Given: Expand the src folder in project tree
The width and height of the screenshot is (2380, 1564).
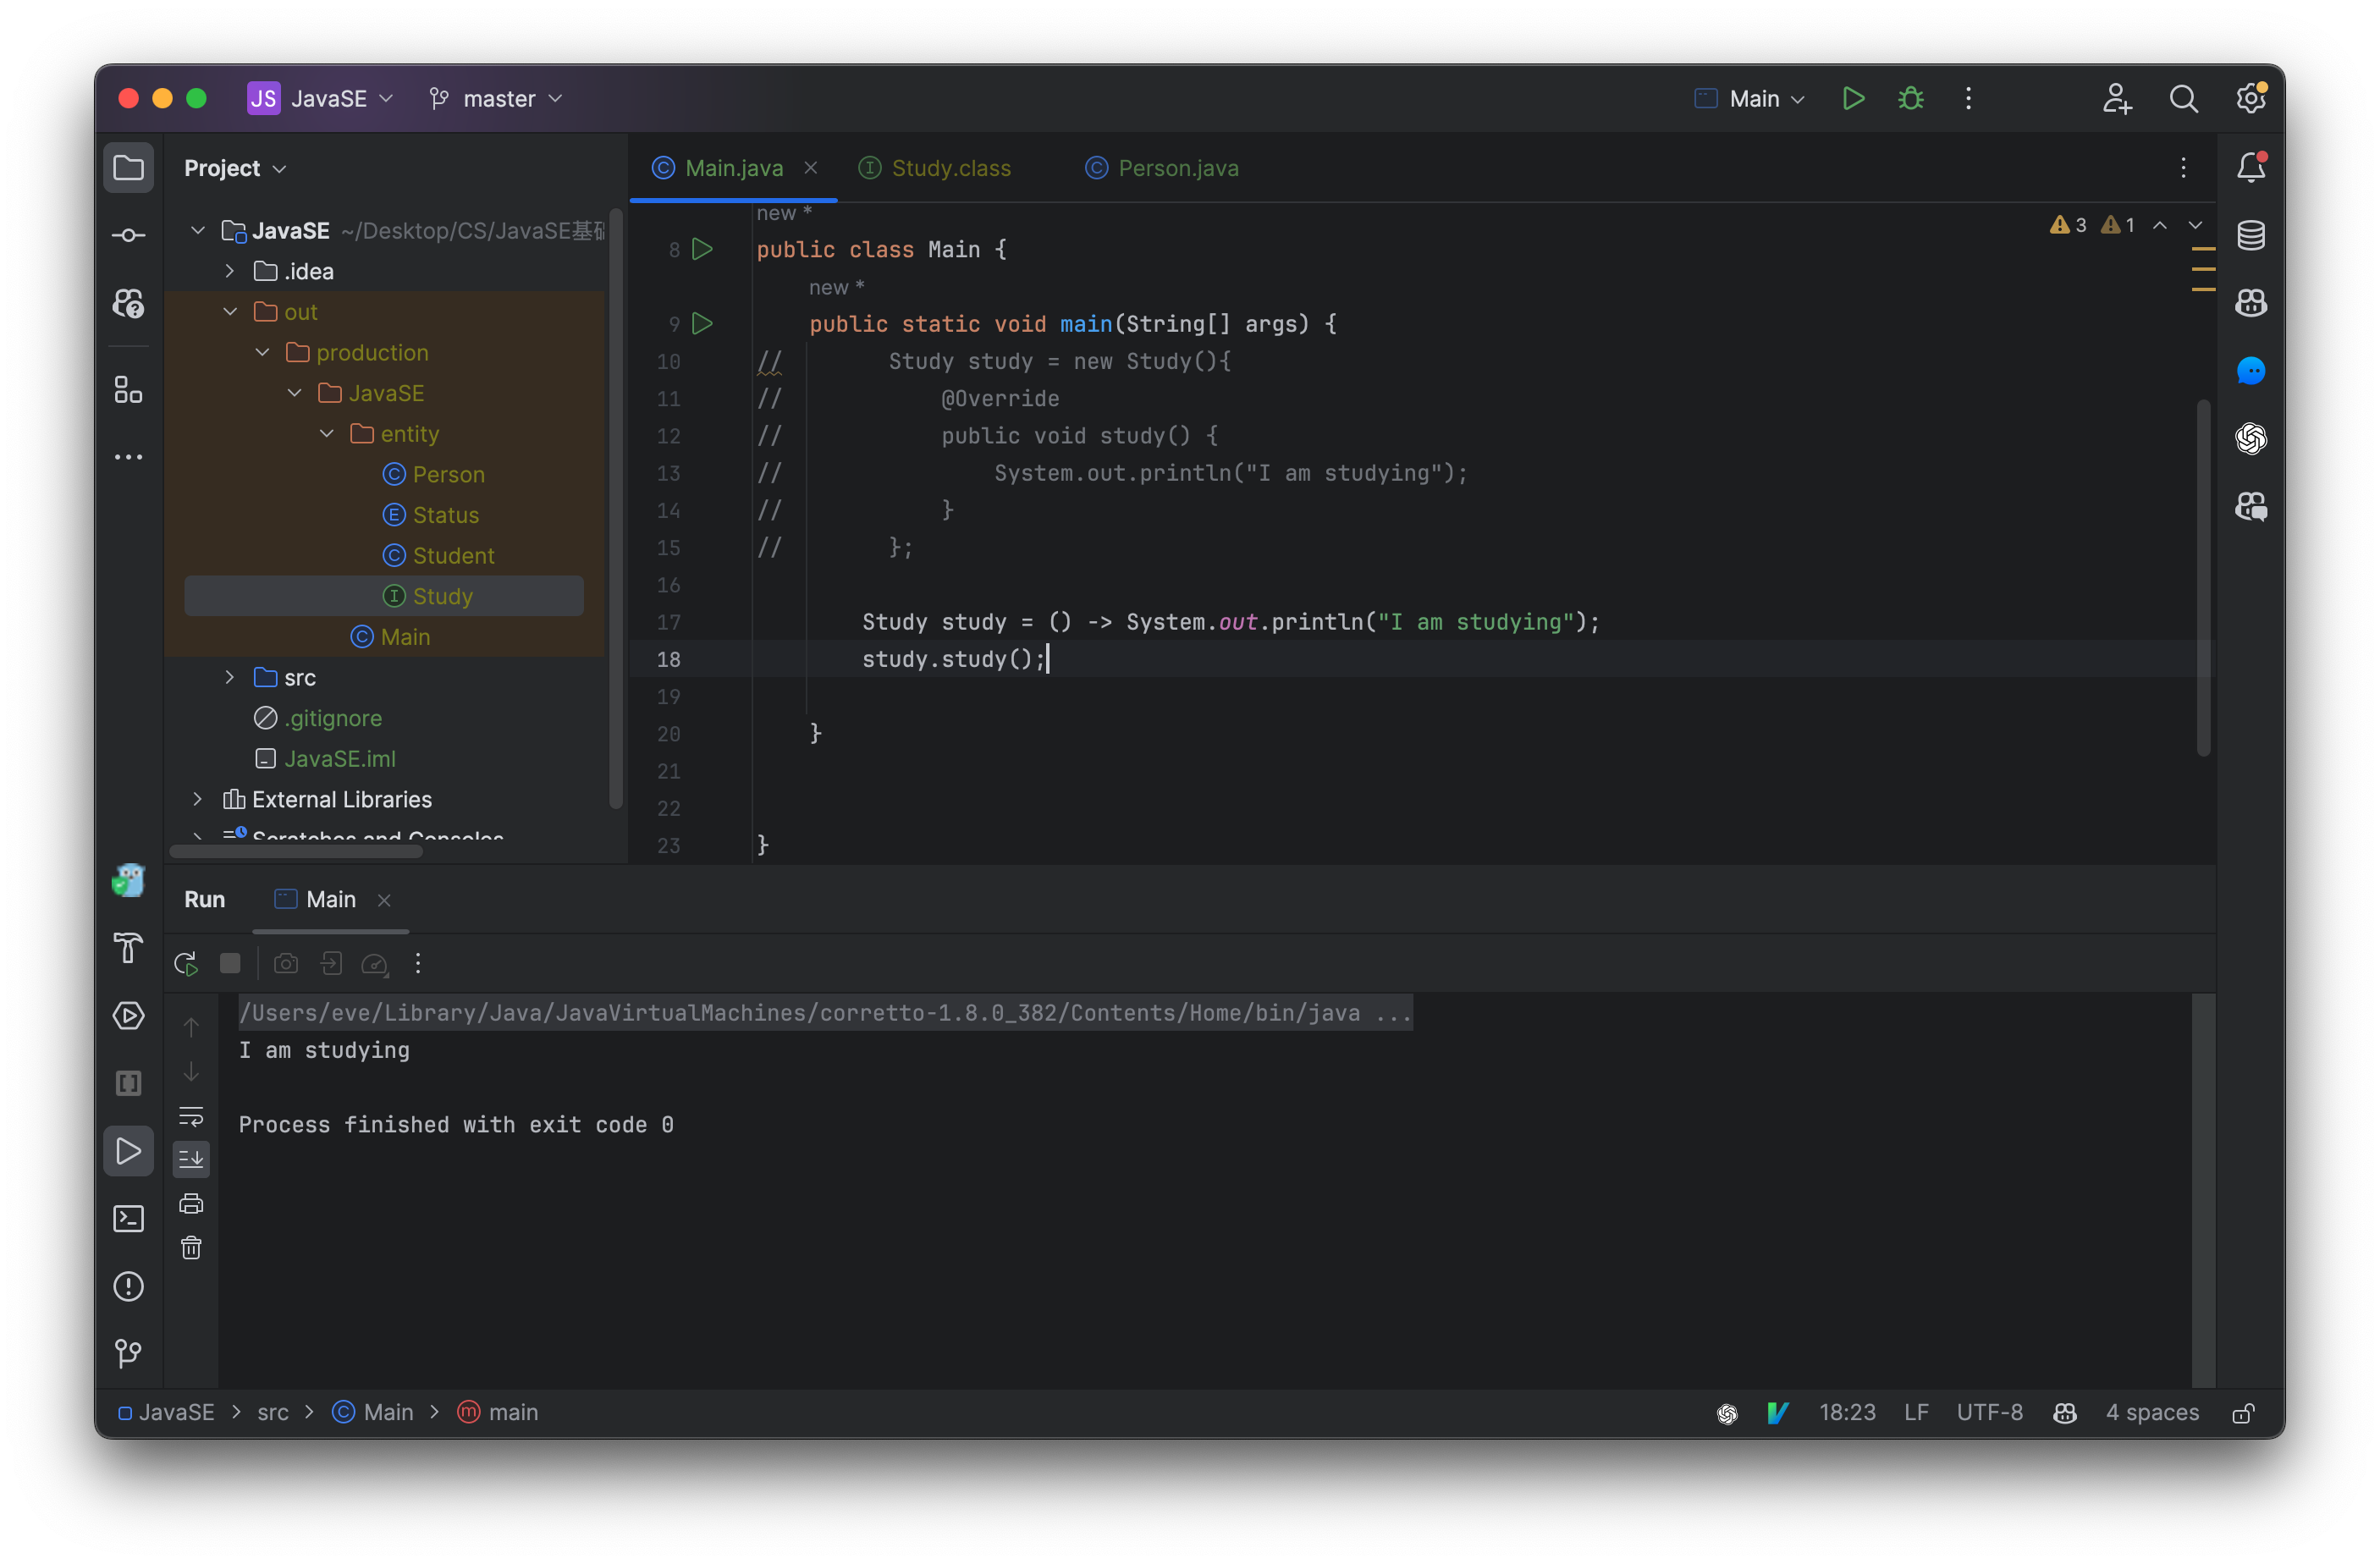Looking at the screenshot, I should click(x=229, y=677).
